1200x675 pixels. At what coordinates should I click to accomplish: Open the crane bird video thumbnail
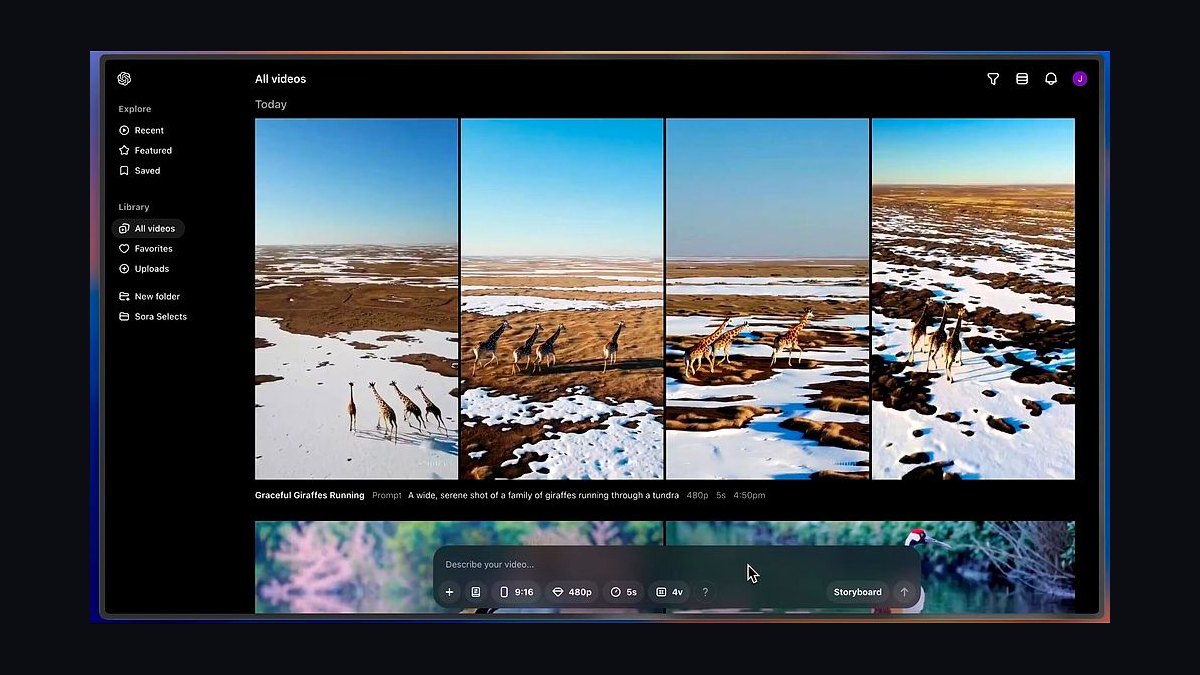871,567
